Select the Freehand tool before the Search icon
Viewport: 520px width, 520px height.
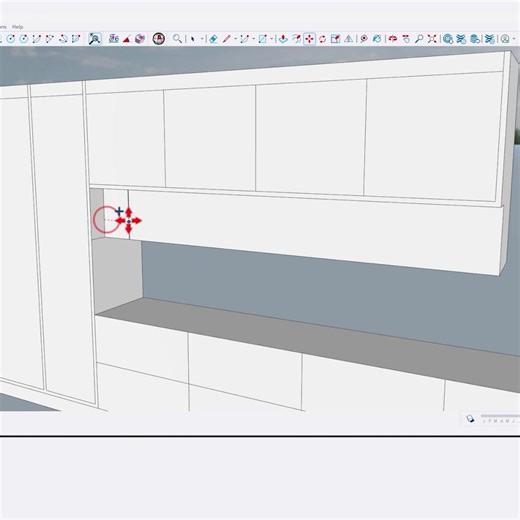tap(76, 39)
